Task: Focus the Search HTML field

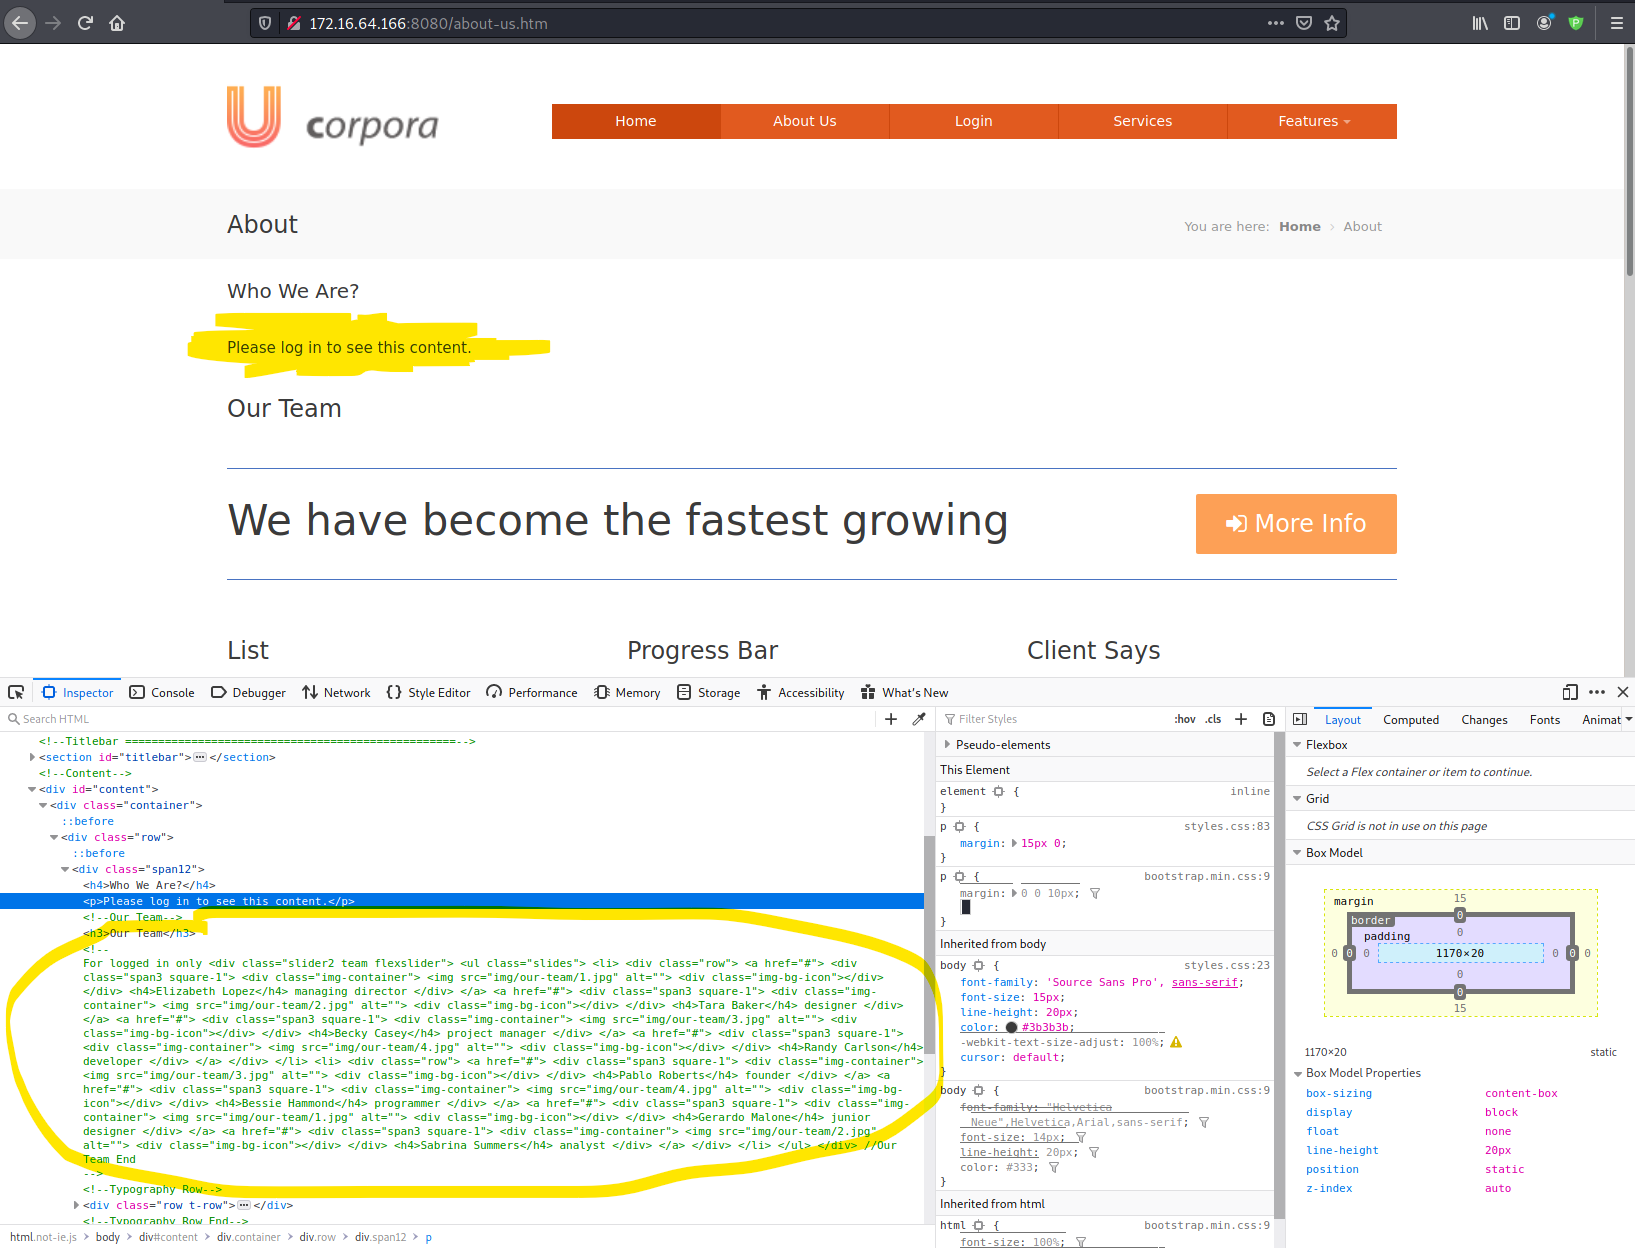Action: click(x=440, y=719)
